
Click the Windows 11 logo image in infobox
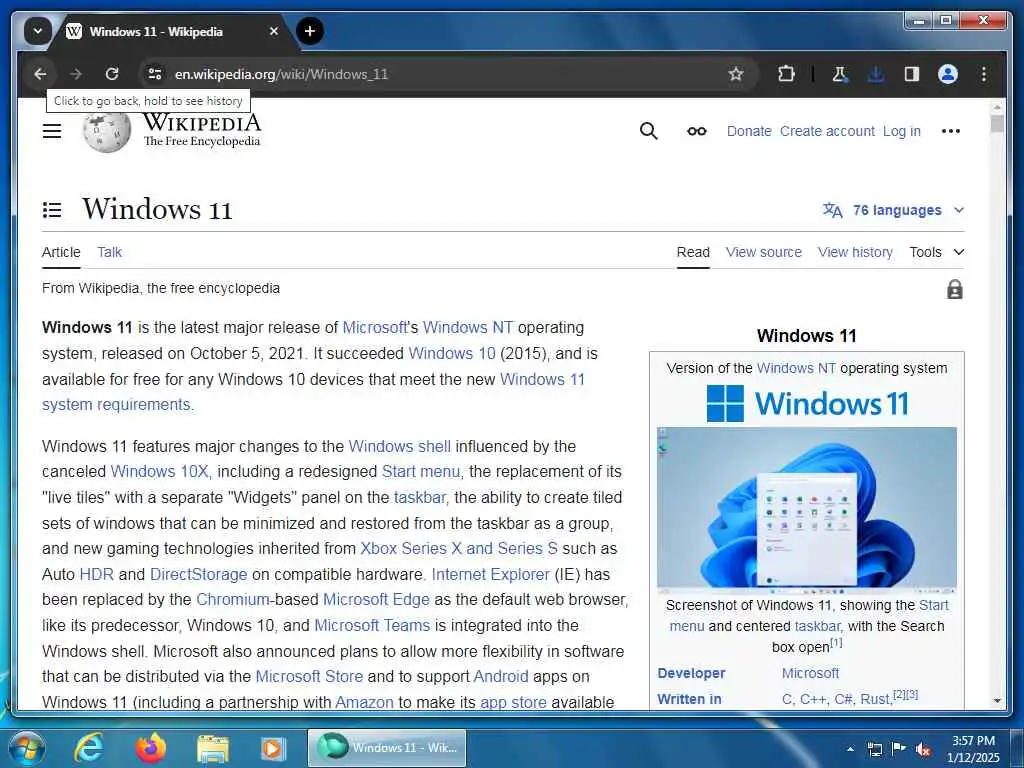pyautogui.click(x=807, y=403)
